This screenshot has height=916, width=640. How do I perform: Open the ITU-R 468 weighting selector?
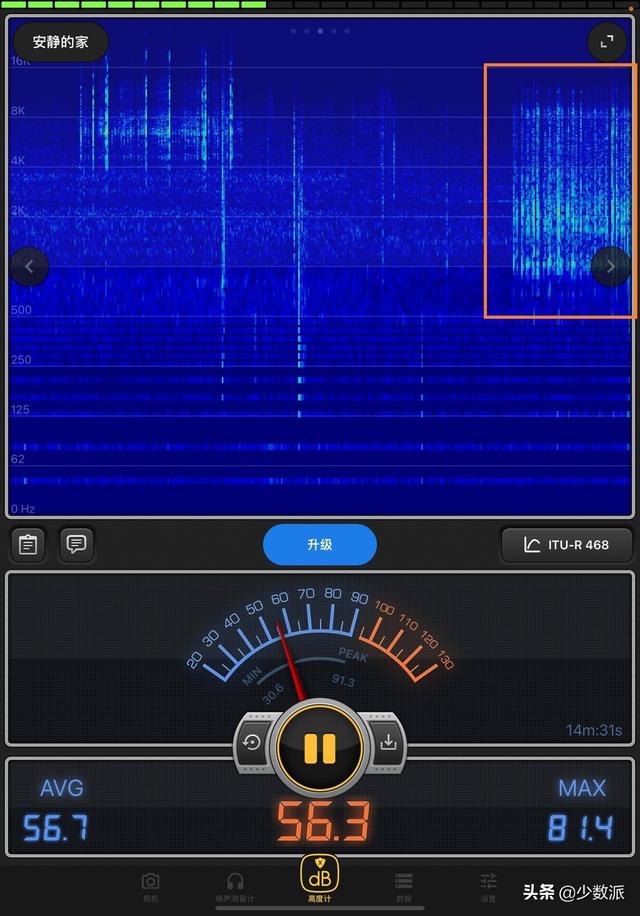point(566,544)
